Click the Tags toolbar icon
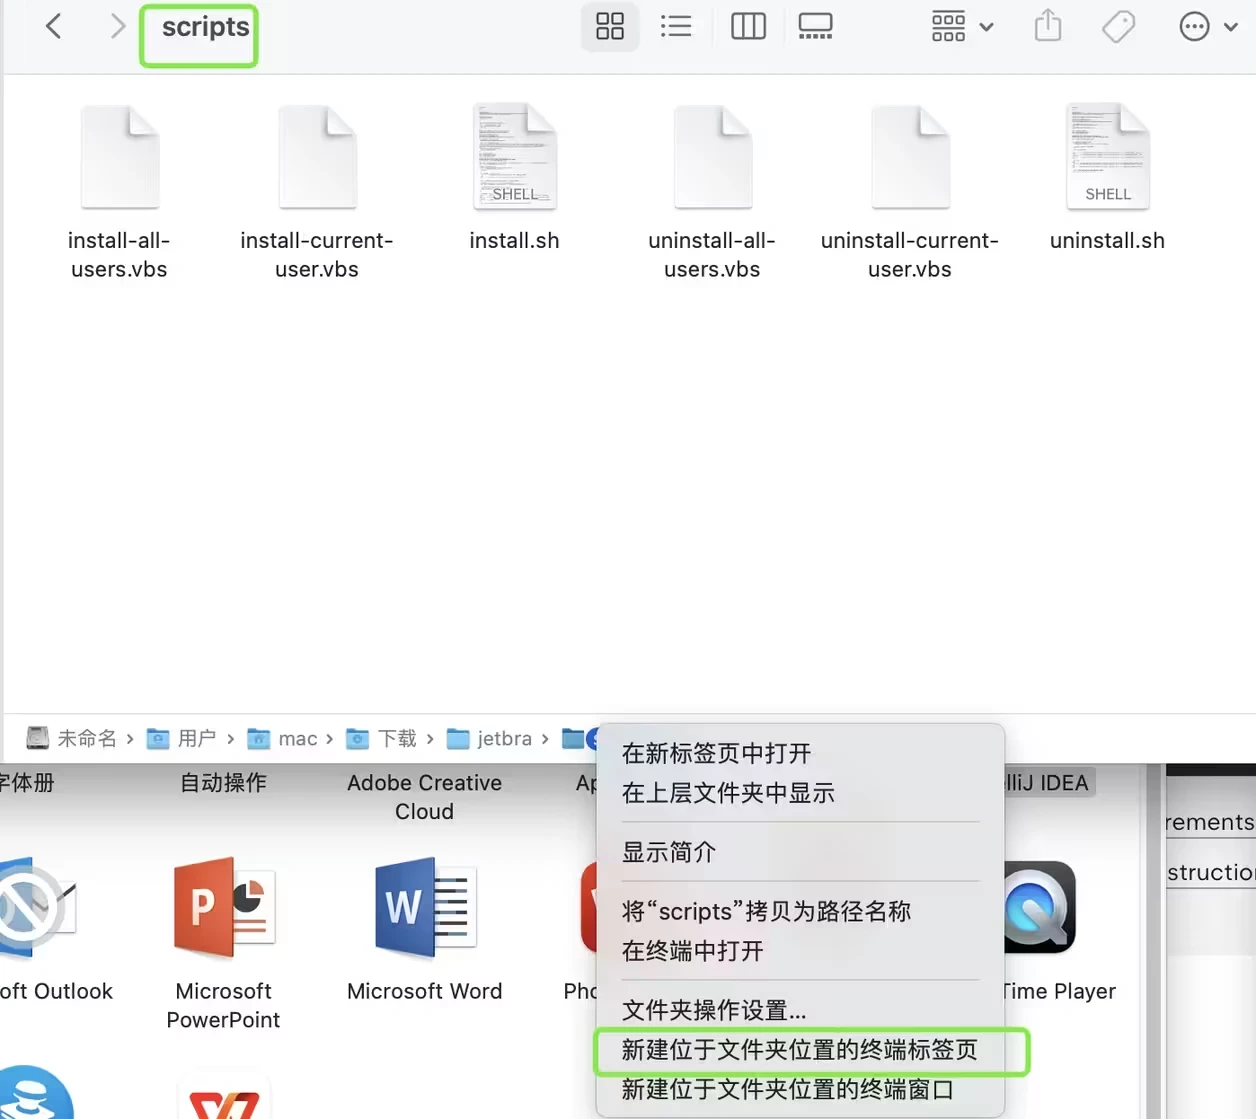This screenshot has width=1256, height=1119. 1118,27
